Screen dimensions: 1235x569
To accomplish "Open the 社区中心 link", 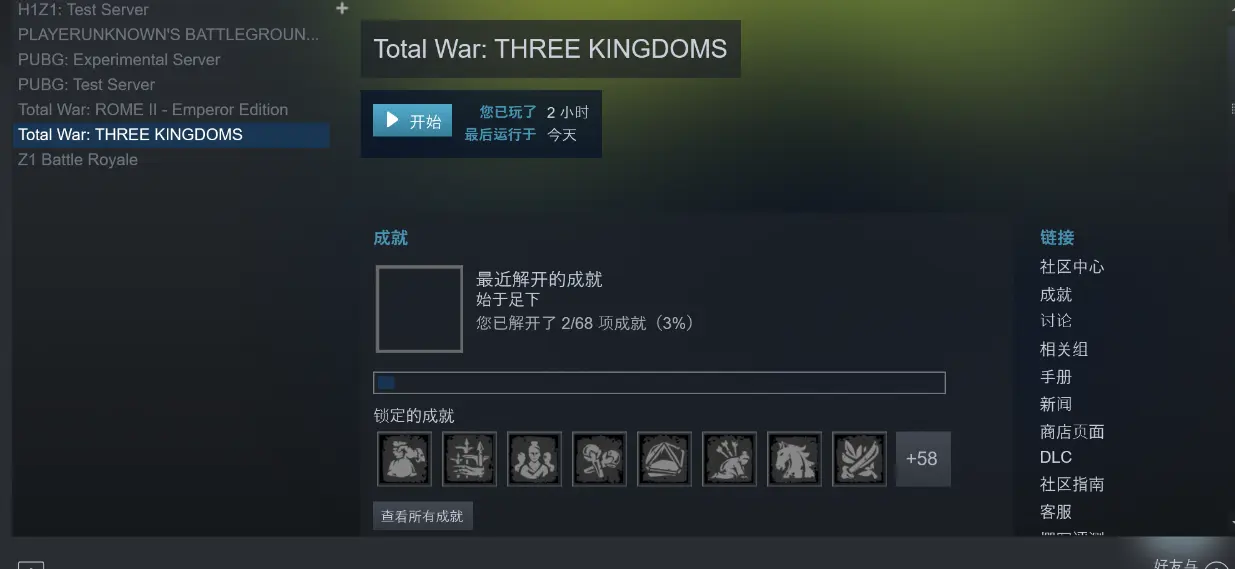I will click(1072, 267).
